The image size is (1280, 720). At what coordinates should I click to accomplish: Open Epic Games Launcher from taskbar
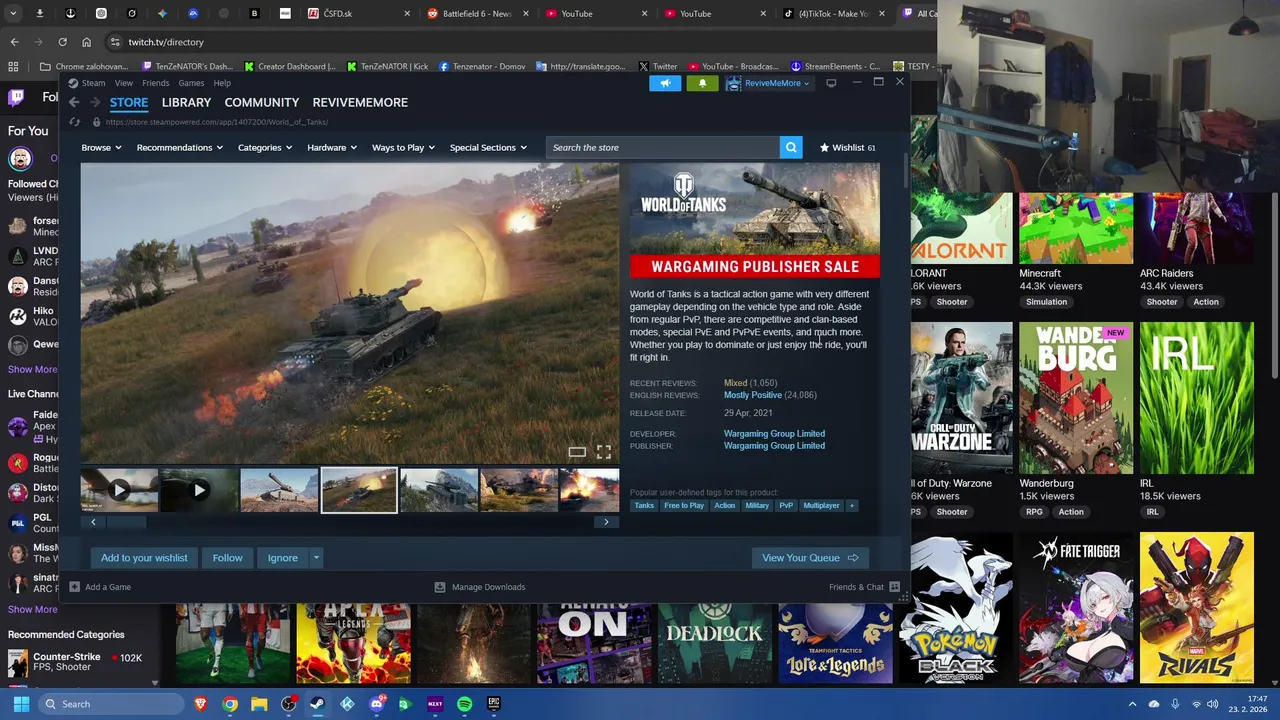pos(493,704)
